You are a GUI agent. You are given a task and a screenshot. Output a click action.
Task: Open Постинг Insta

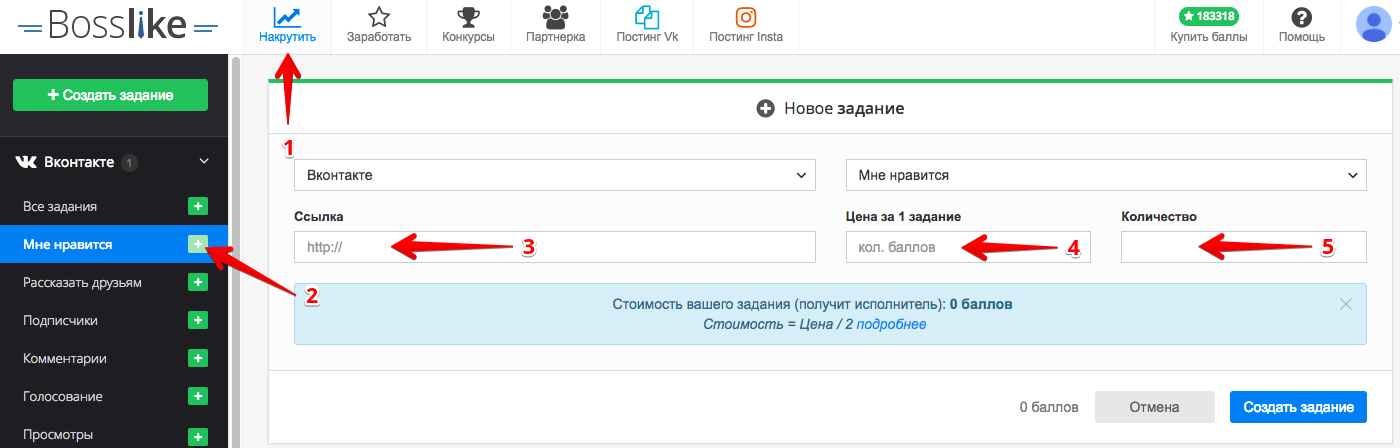[745, 27]
